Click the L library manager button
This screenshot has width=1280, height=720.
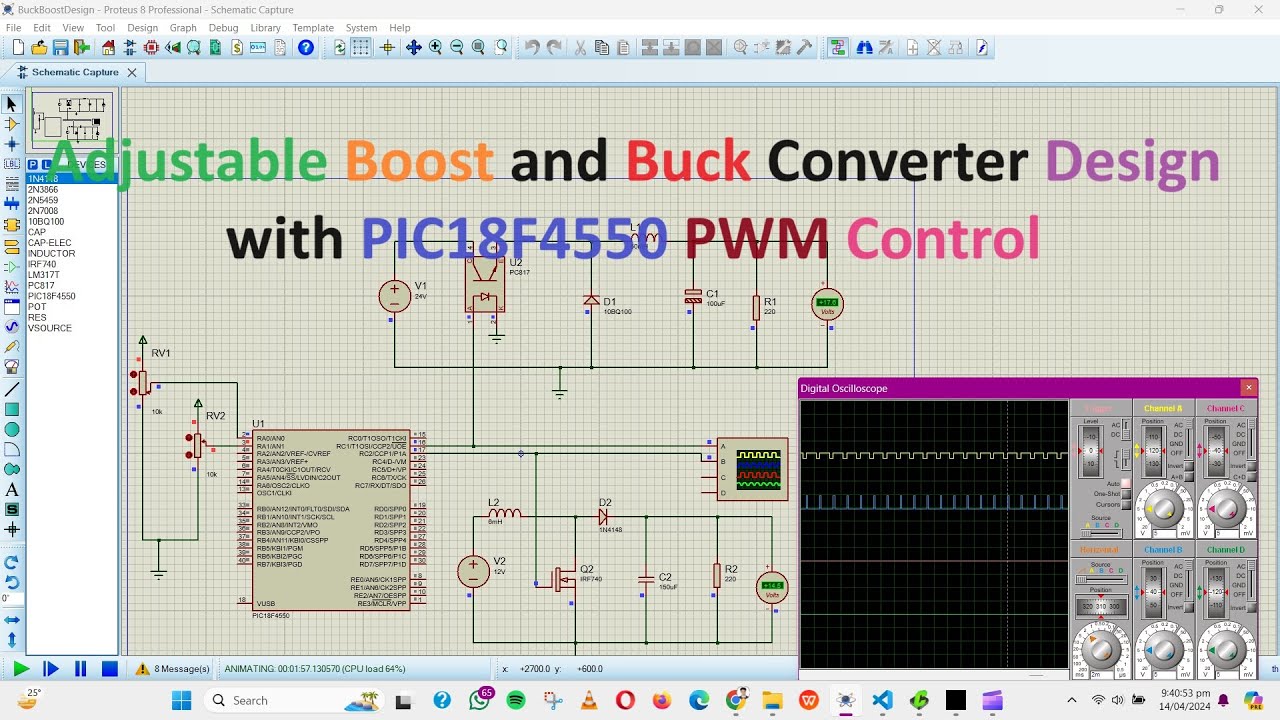click(x=45, y=165)
